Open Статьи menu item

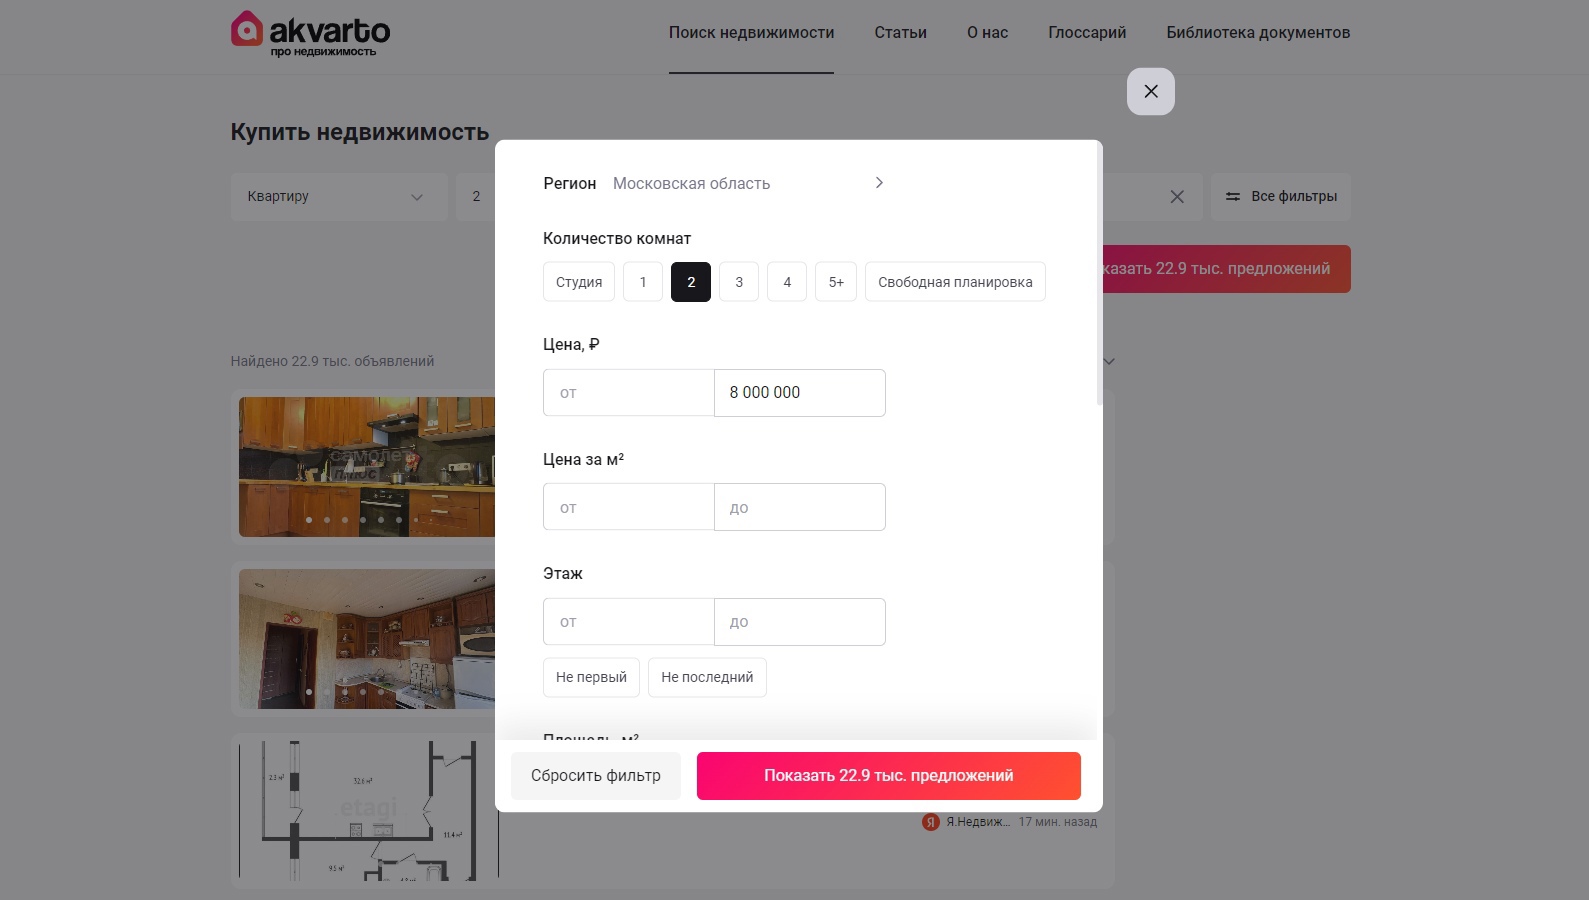[x=900, y=33]
